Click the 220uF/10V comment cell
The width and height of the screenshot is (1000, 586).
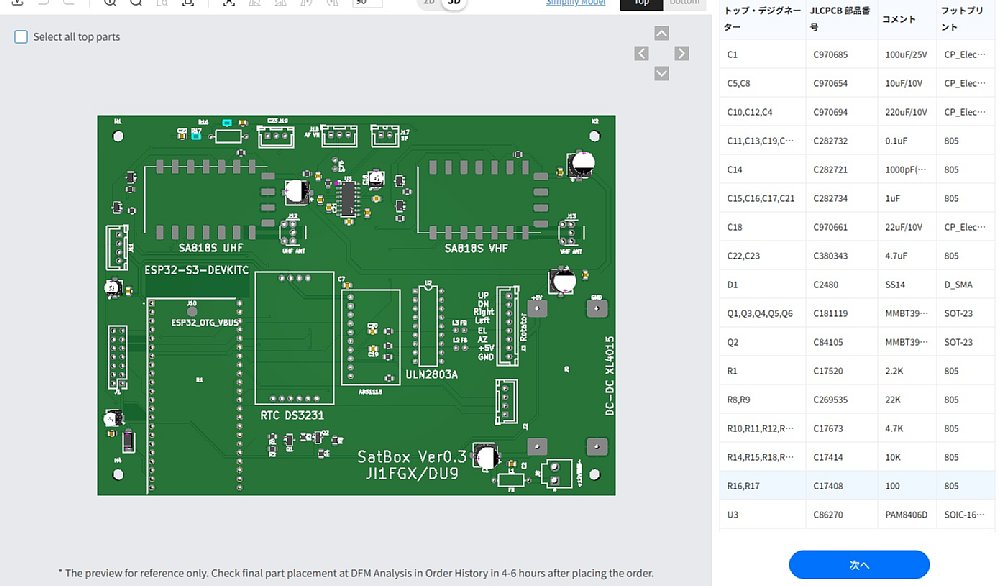906,112
